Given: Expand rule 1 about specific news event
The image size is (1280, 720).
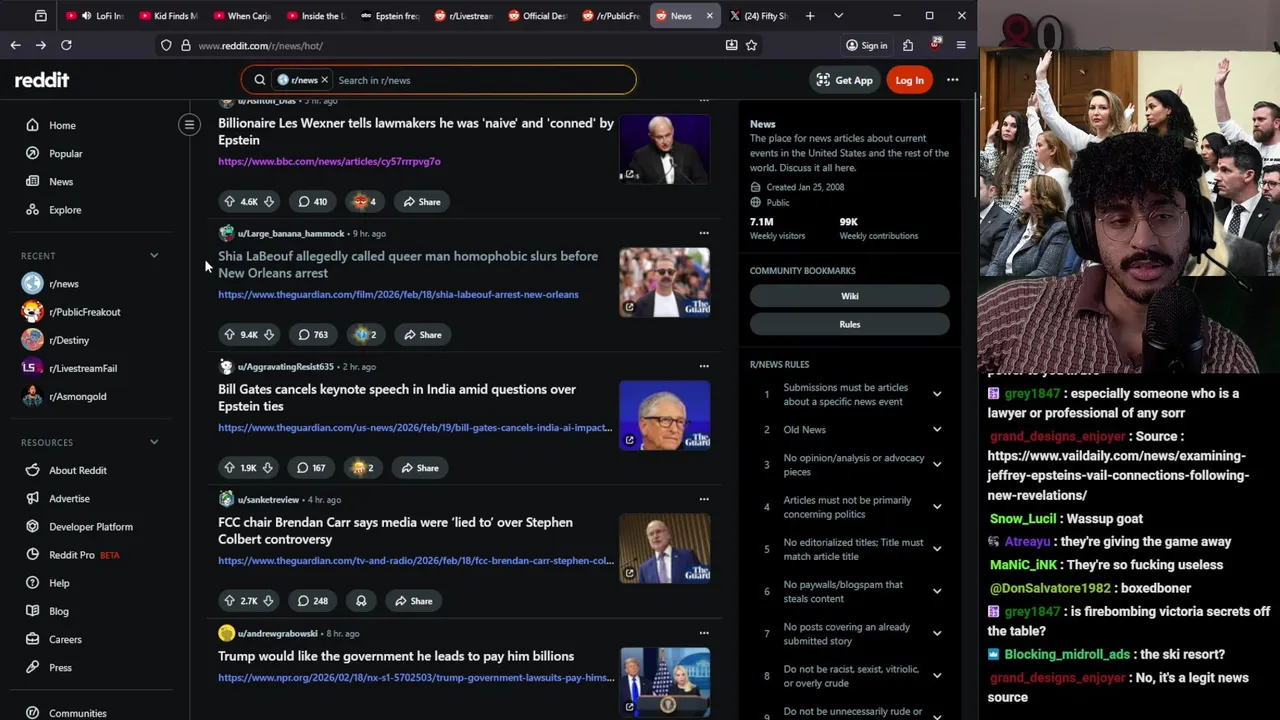Looking at the screenshot, I should pos(937,394).
